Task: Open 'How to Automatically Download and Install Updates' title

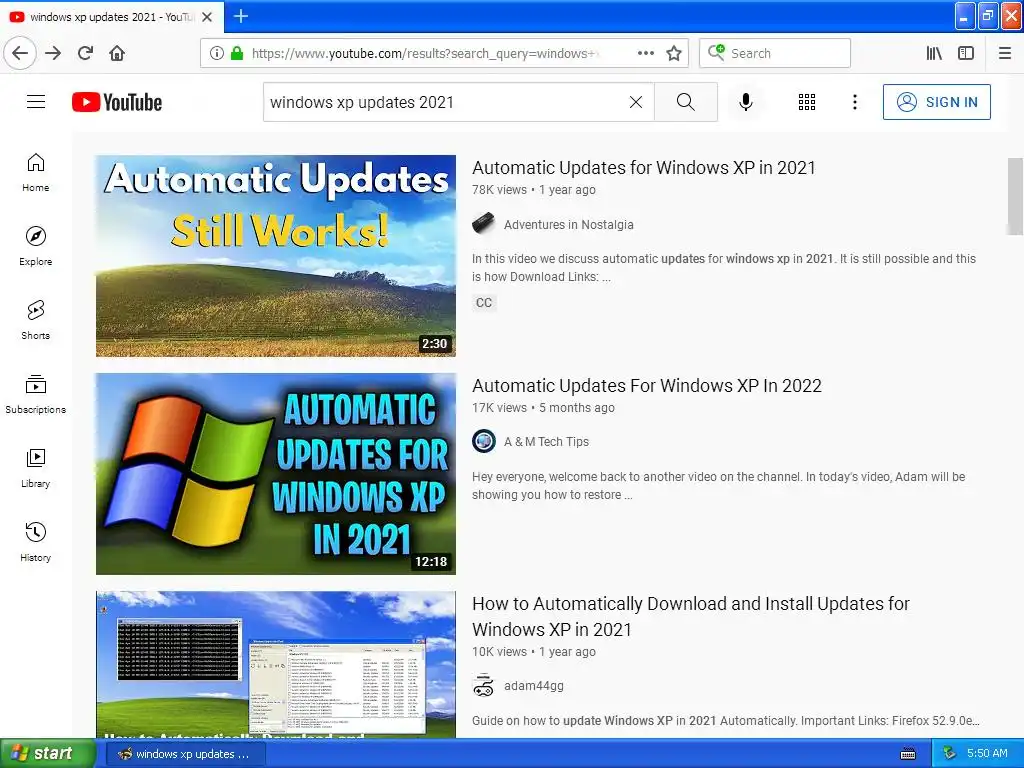Action: (x=690, y=616)
